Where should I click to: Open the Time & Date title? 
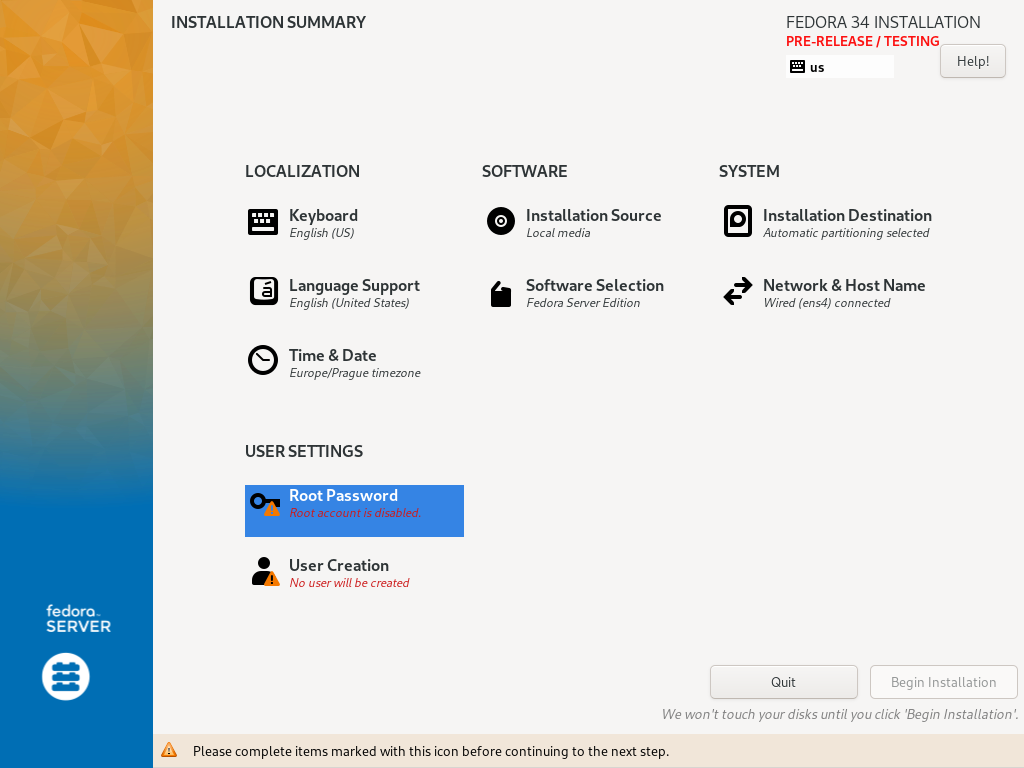click(332, 355)
